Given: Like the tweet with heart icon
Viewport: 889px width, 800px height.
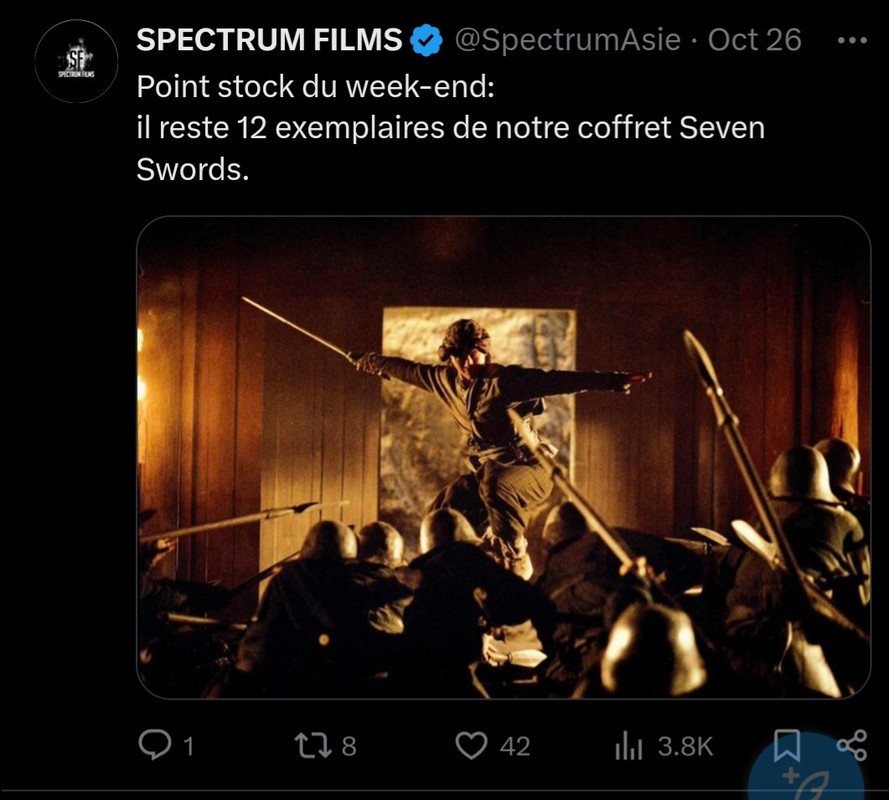Looking at the screenshot, I should [x=471, y=746].
